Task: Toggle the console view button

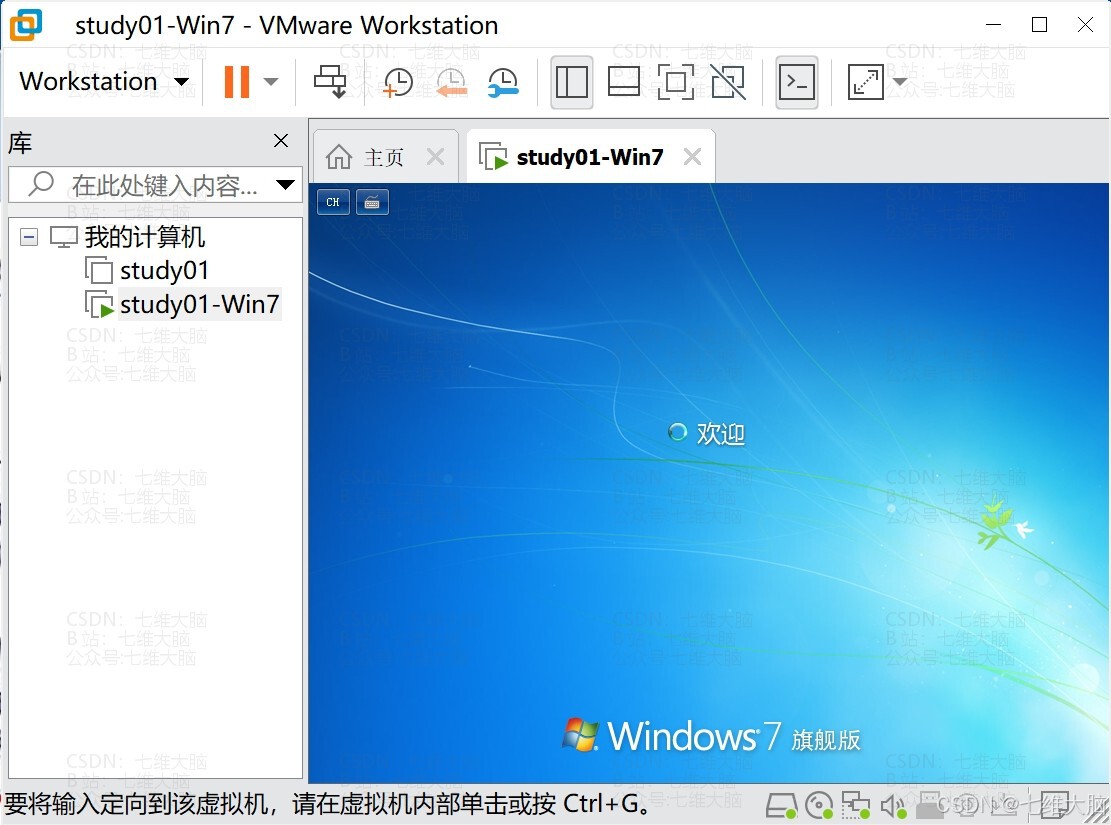Action: 796,82
